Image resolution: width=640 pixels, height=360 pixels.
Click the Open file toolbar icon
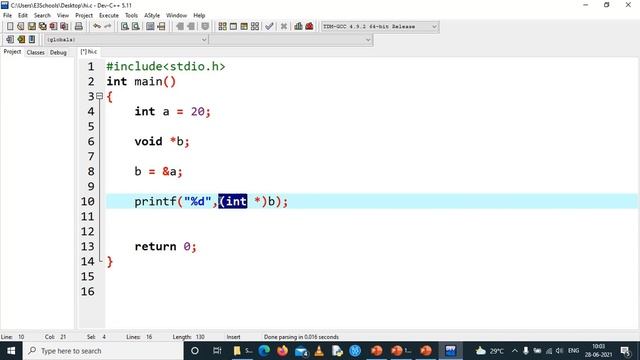20,27
